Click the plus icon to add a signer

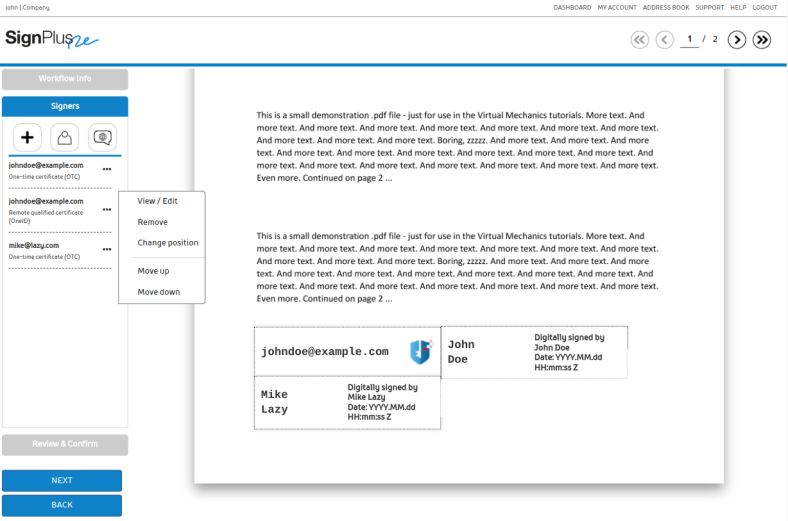tap(29, 137)
